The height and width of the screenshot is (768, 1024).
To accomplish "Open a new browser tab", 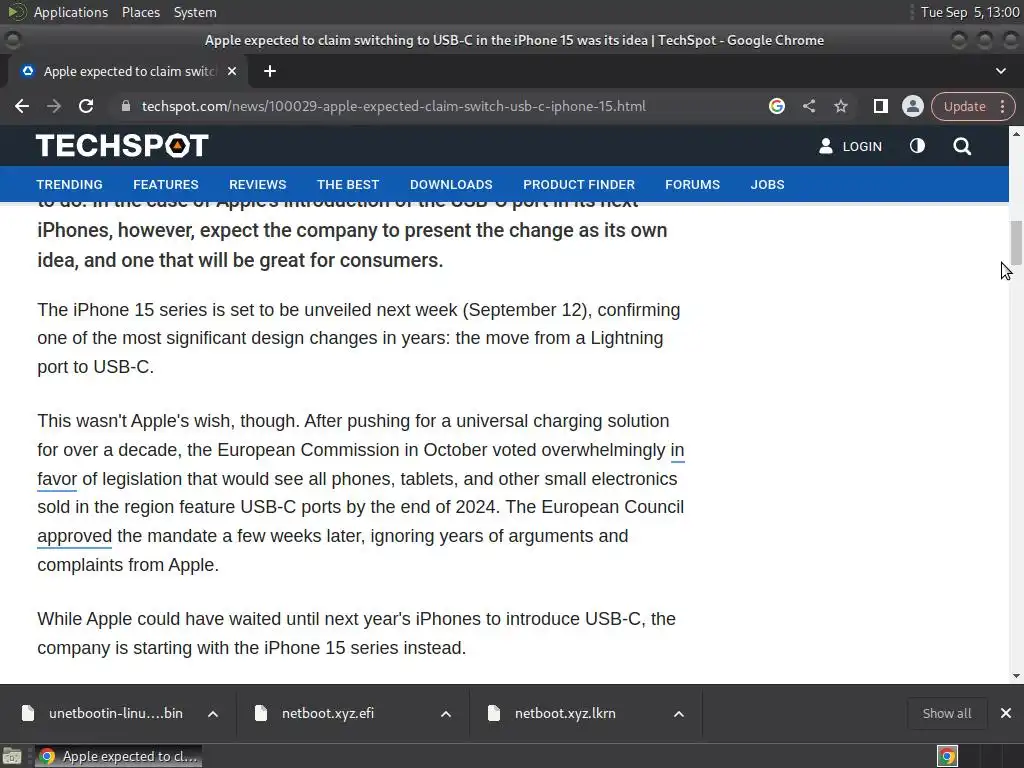I will click(270, 71).
